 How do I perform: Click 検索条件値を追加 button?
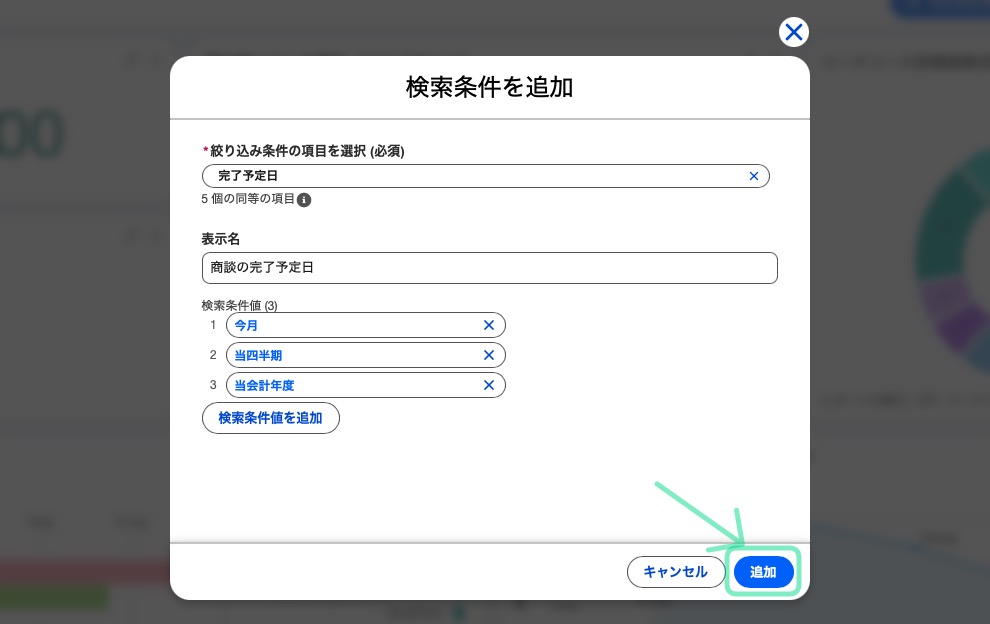point(270,418)
